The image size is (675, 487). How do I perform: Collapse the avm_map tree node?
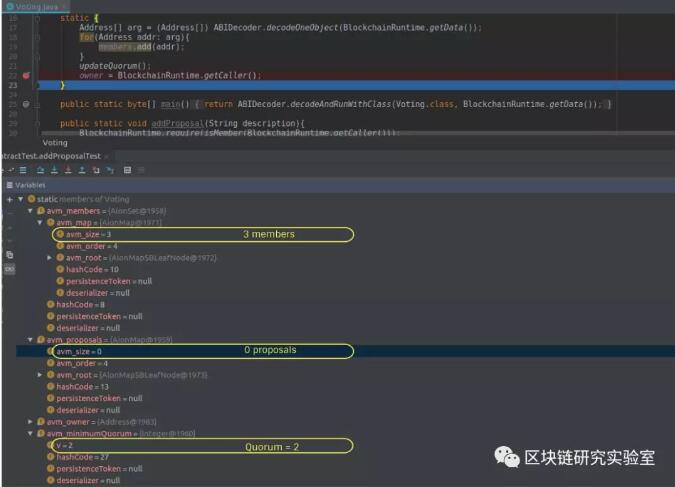coord(40,223)
